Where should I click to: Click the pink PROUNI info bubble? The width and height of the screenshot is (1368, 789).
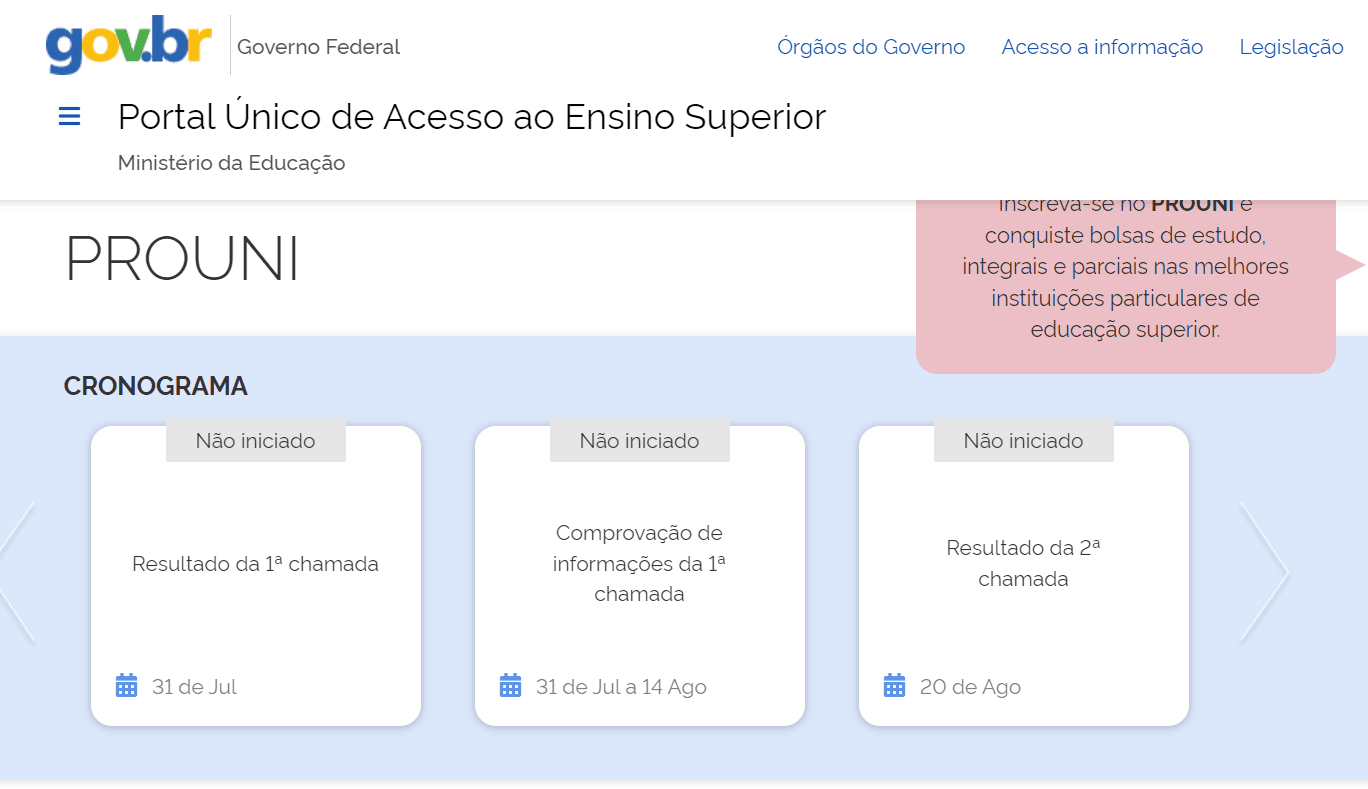tap(1126, 287)
